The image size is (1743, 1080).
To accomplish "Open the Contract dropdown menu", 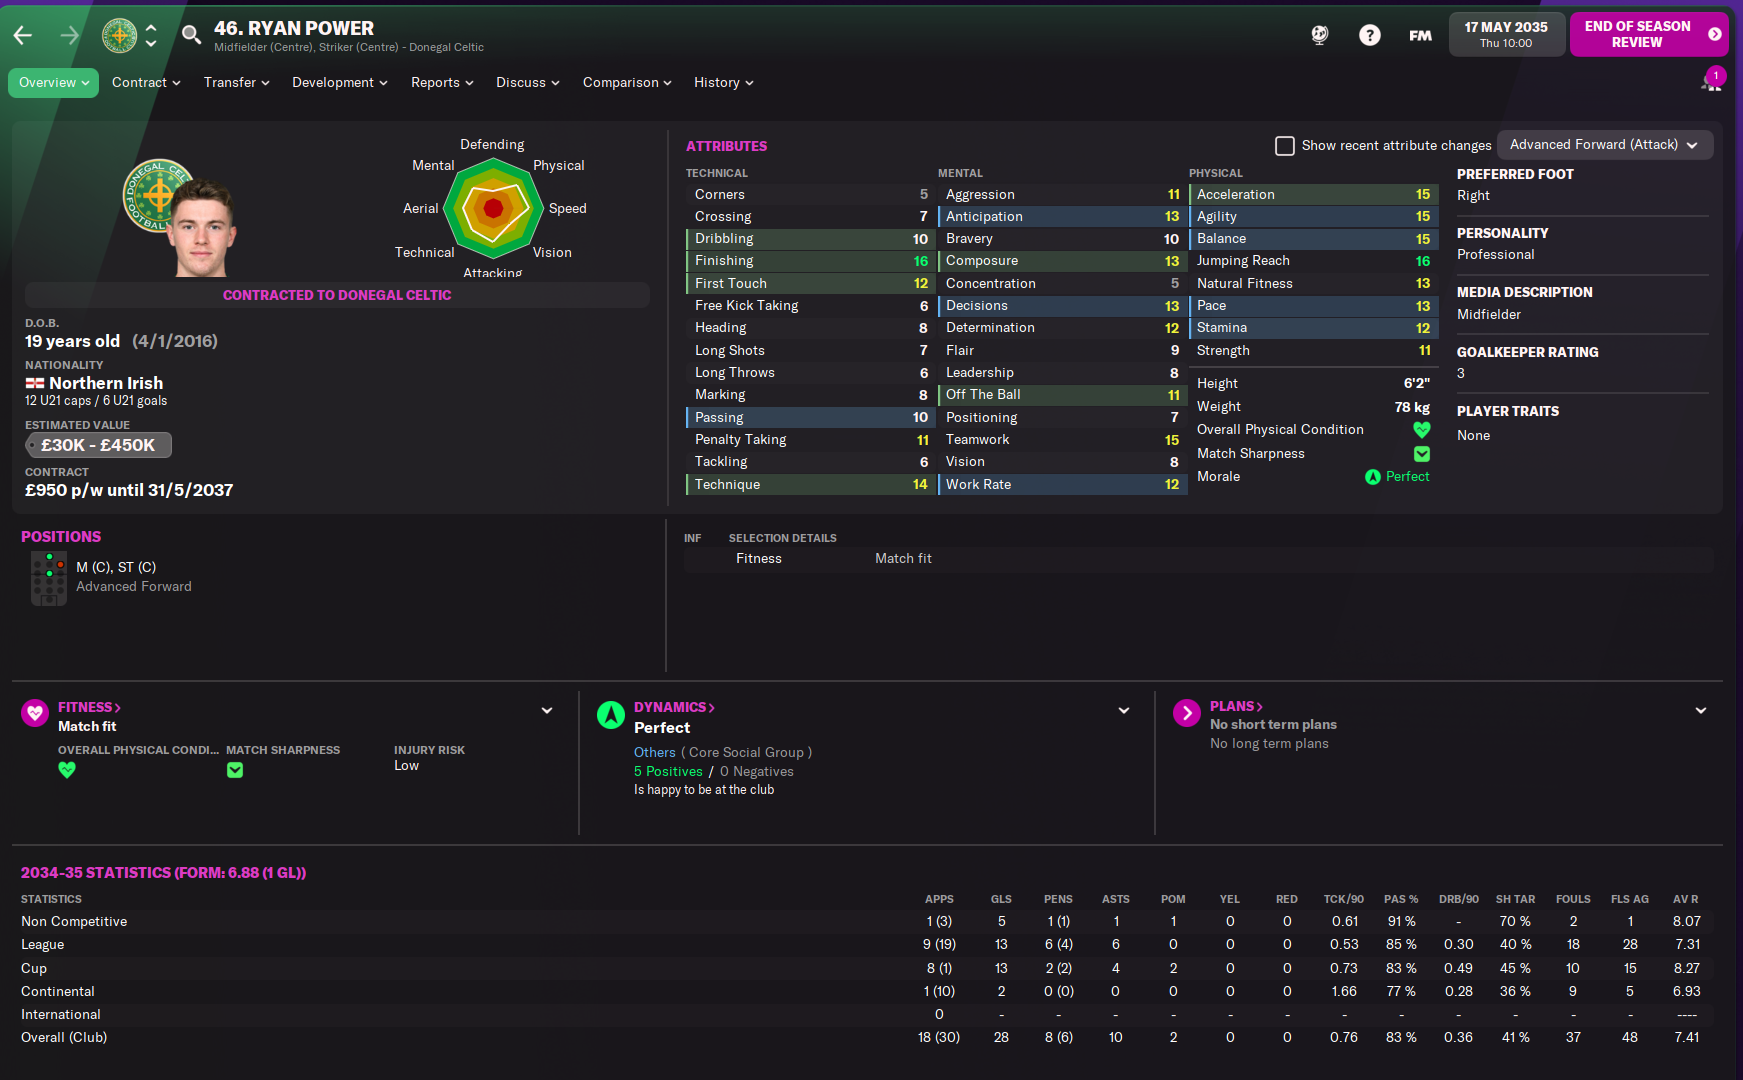I will (146, 83).
